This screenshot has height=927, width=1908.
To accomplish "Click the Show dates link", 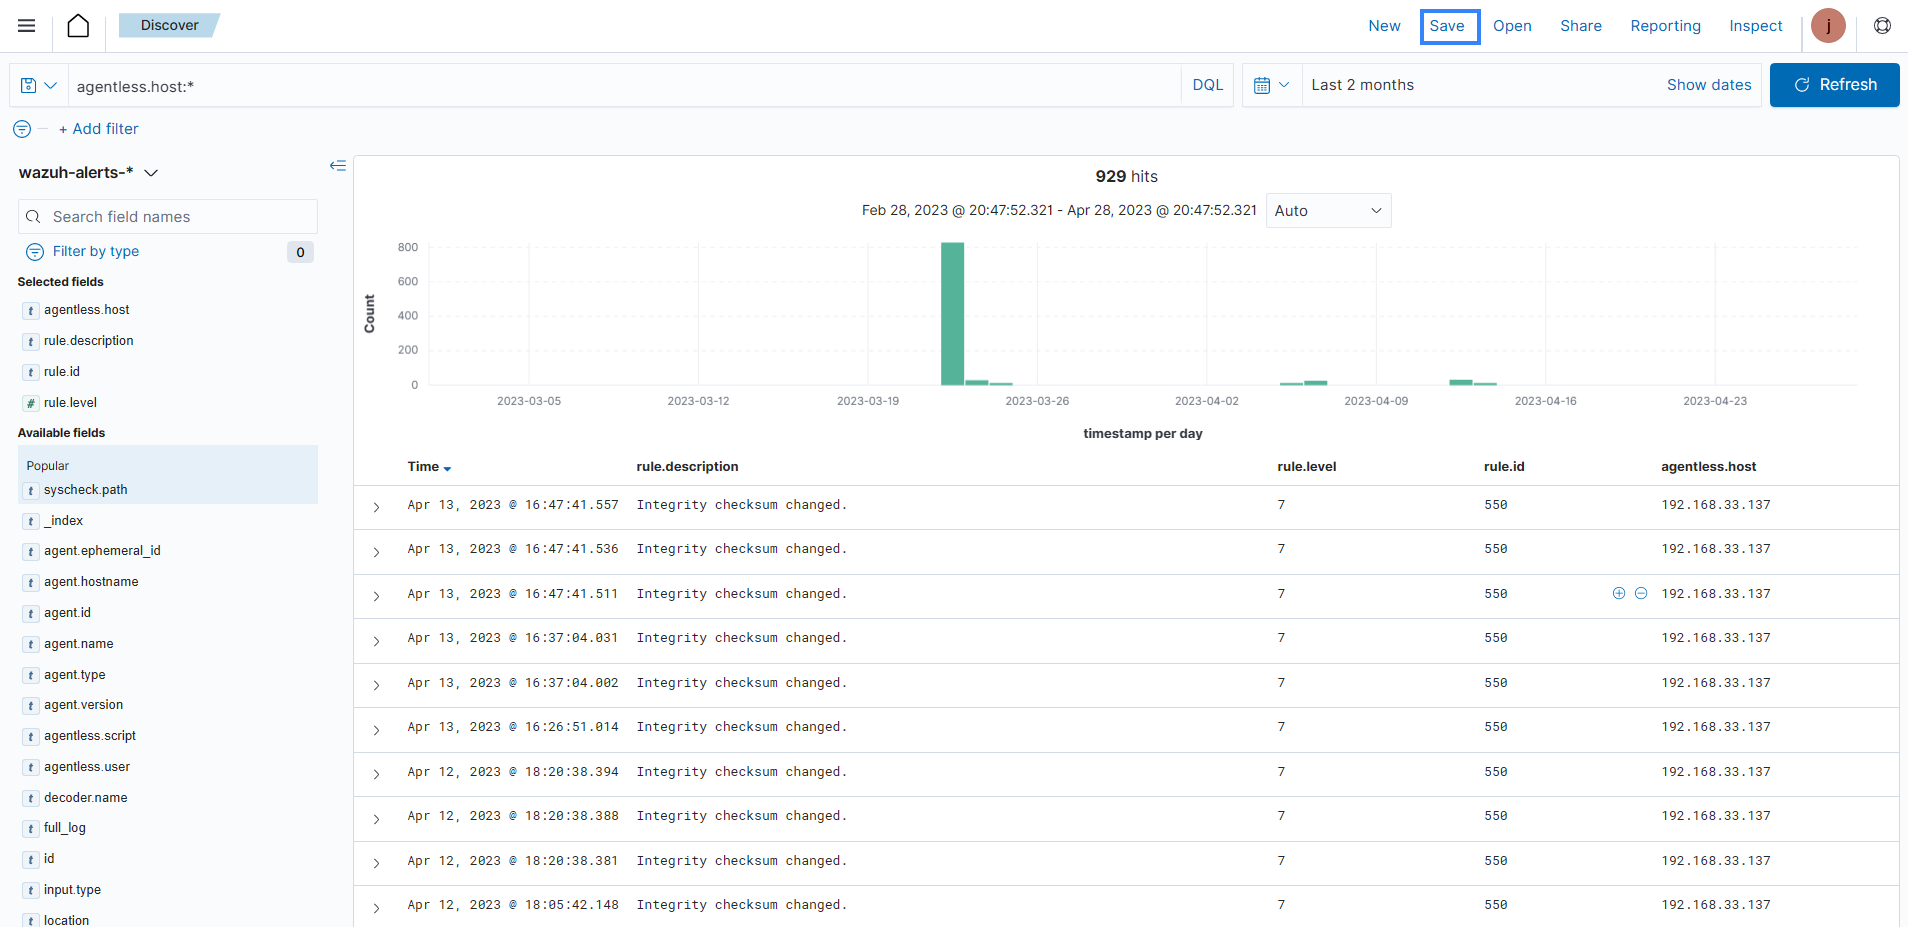I will (x=1709, y=85).
